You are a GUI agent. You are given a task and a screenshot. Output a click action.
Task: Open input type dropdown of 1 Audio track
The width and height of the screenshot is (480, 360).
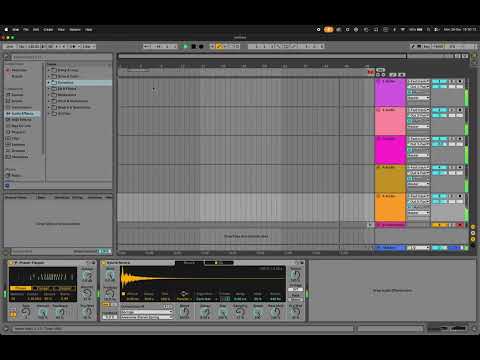[x=418, y=81]
